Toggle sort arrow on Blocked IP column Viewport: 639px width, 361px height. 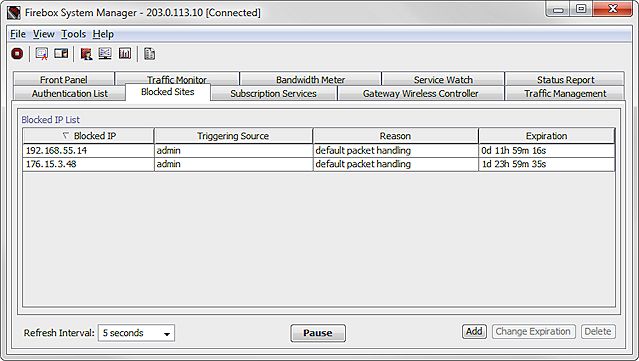tap(66, 135)
